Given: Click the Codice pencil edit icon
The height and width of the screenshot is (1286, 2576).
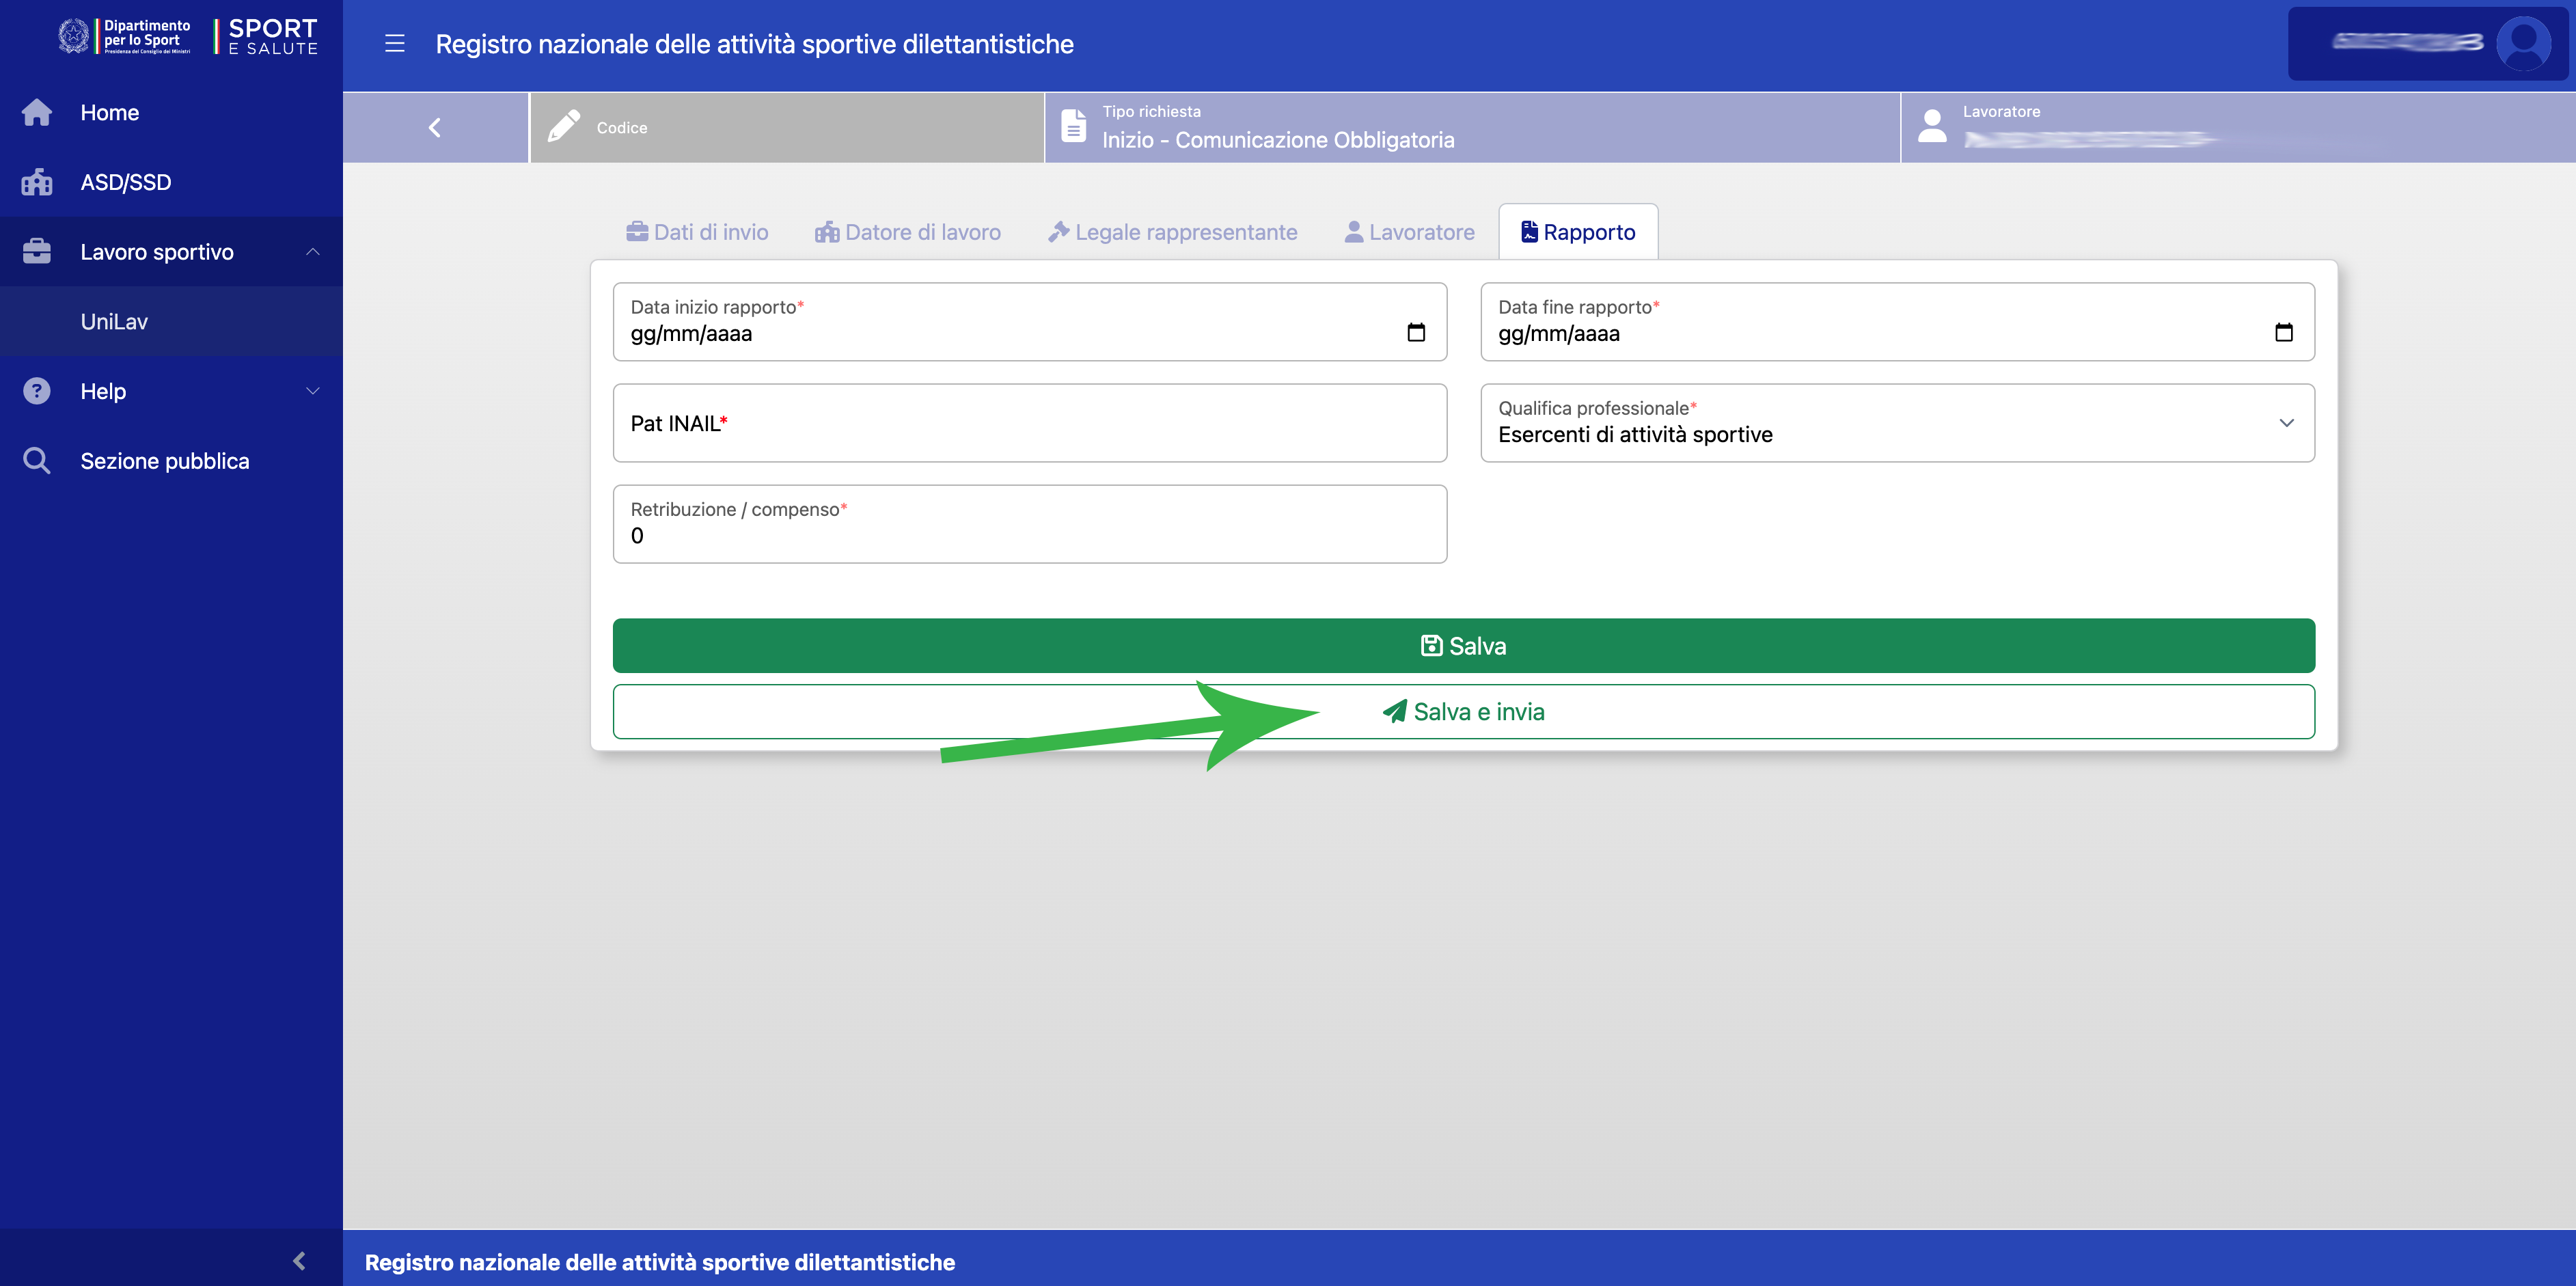Looking at the screenshot, I should 564,127.
